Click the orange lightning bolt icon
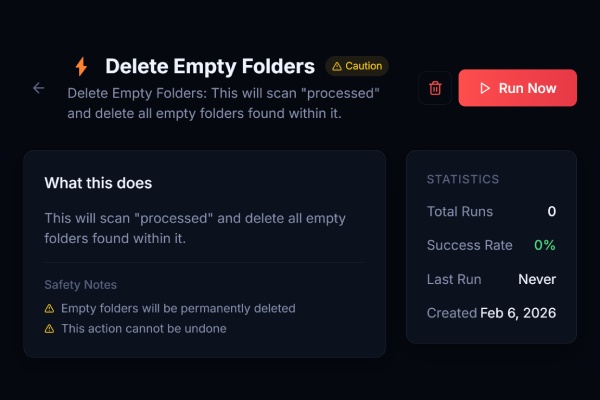This screenshot has width=600, height=400. (81, 66)
